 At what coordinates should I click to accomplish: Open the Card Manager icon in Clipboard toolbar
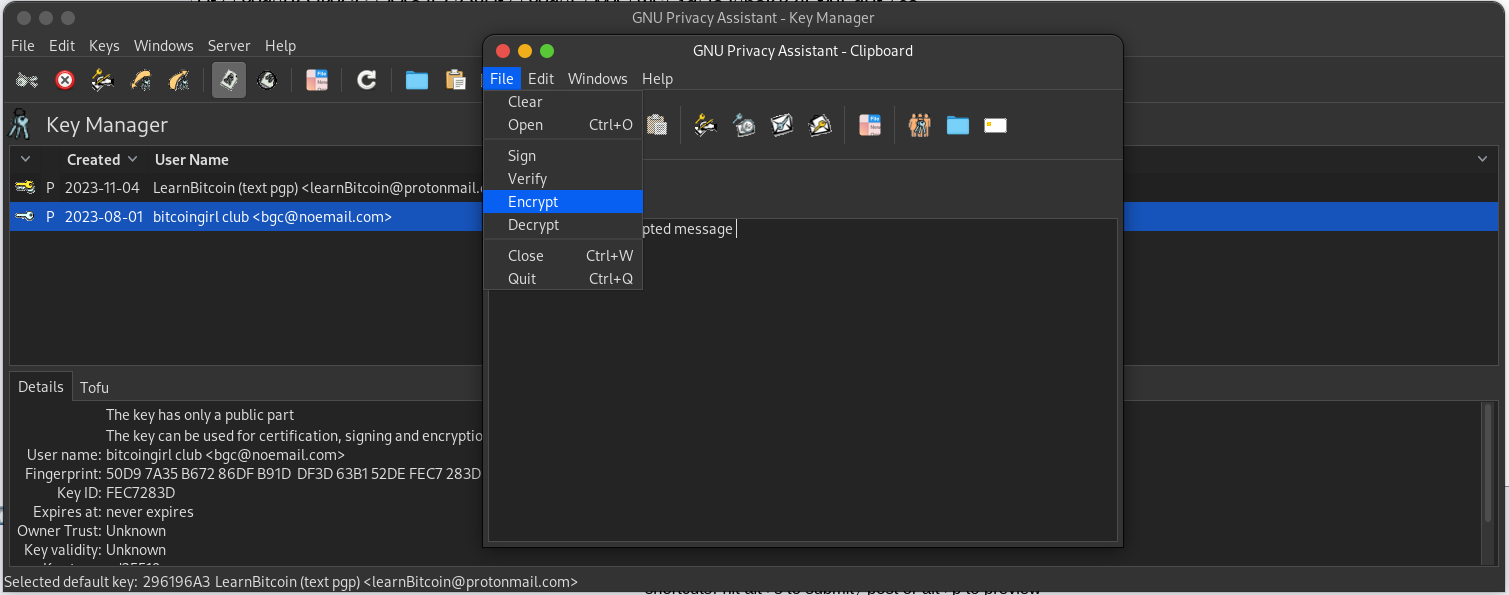coord(995,125)
